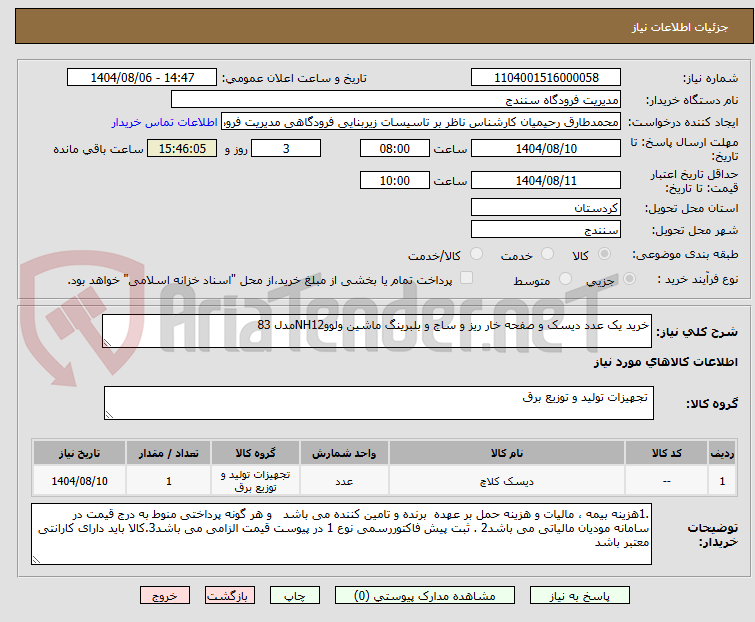Click the چاپ print button

[295, 596]
